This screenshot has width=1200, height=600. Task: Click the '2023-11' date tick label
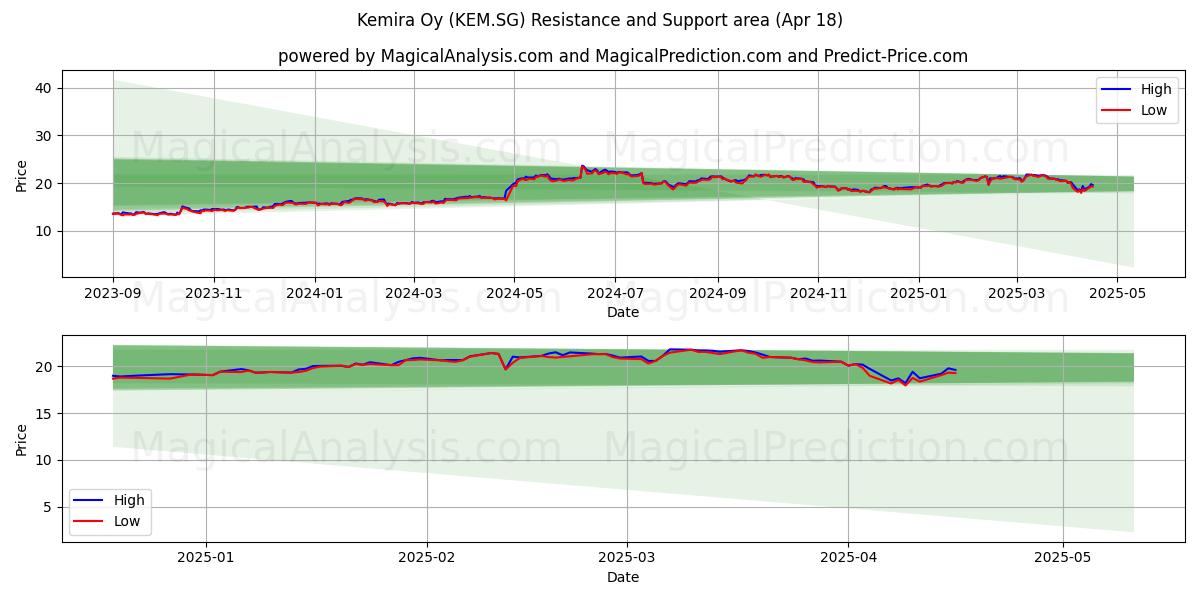pos(214,295)
